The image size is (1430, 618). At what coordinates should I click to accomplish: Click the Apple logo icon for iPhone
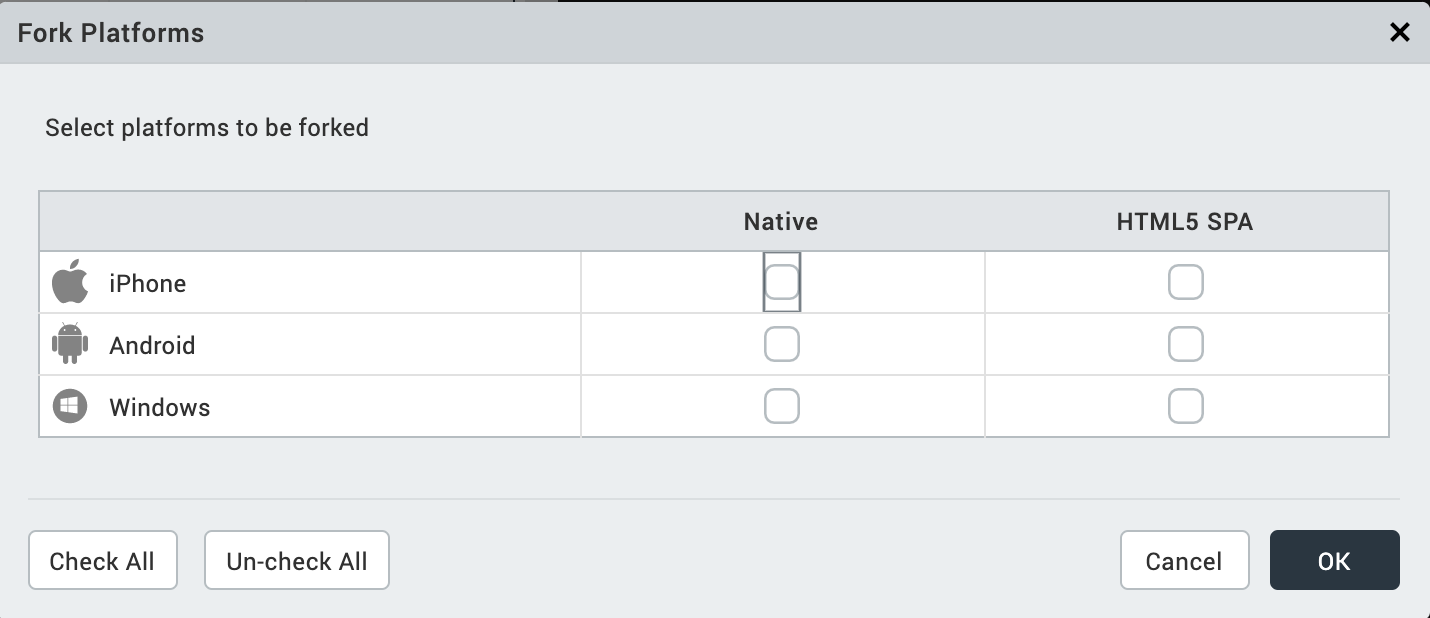pyautogui.click(x=70, y=282)
